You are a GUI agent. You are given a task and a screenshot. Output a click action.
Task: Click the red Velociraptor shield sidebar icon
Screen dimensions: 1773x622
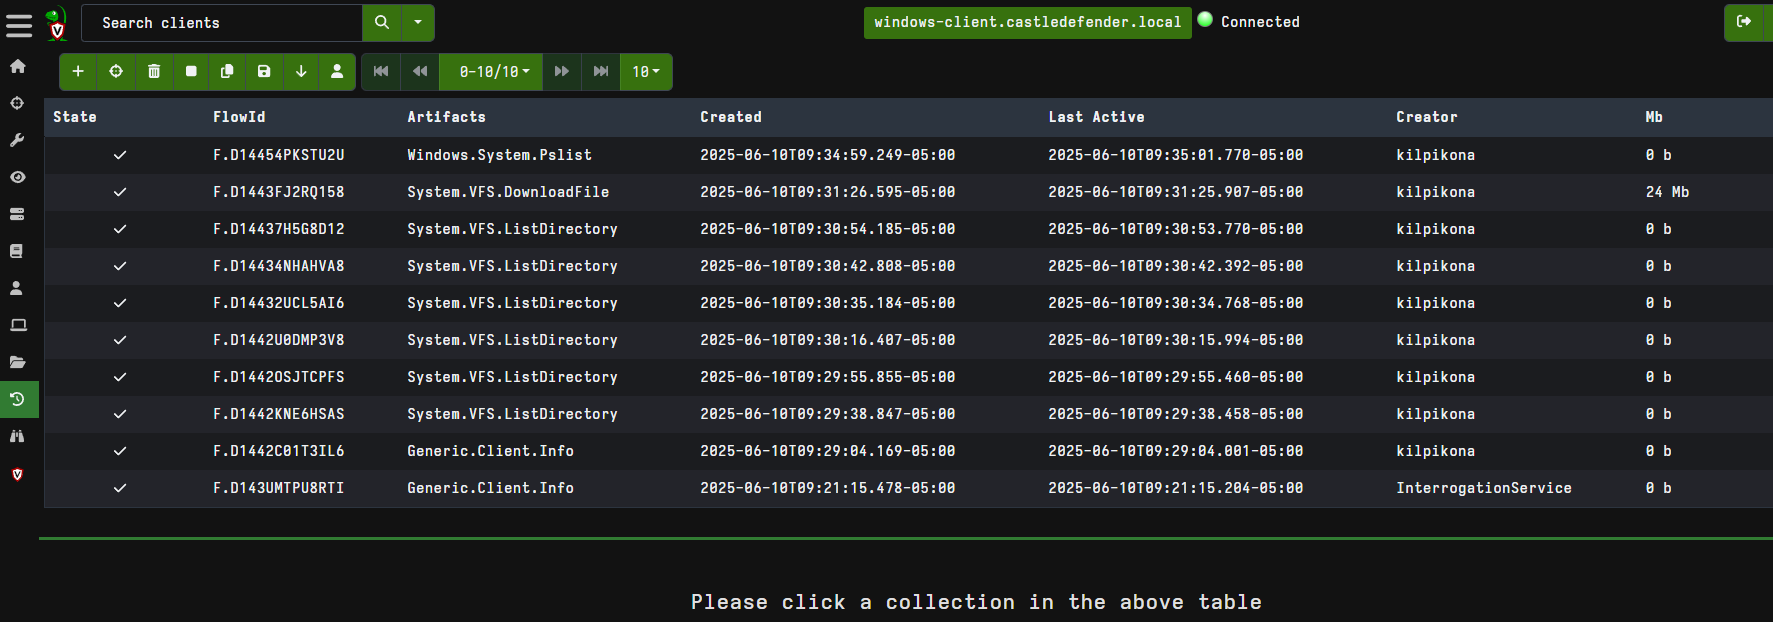pyautogui.click(x=17, y=474)
